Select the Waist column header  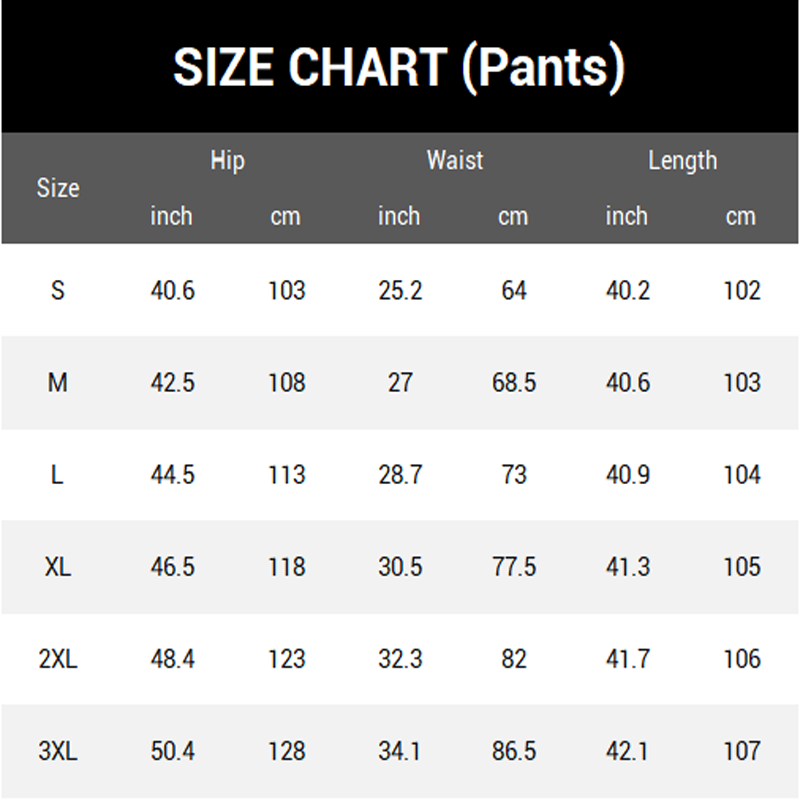[455, 160]
